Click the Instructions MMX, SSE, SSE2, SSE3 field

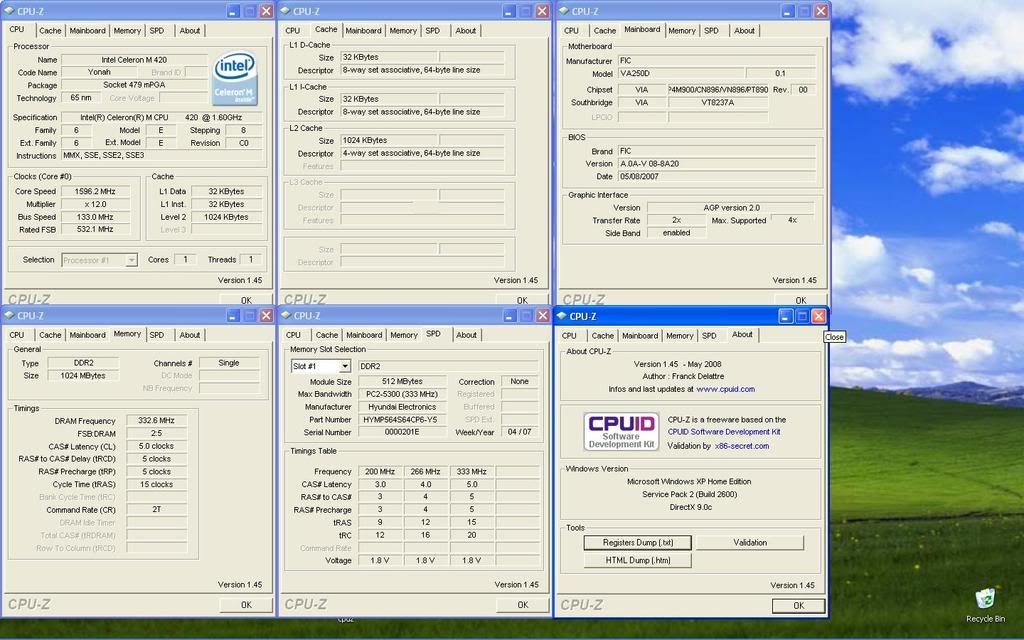[x=162, y=155]
